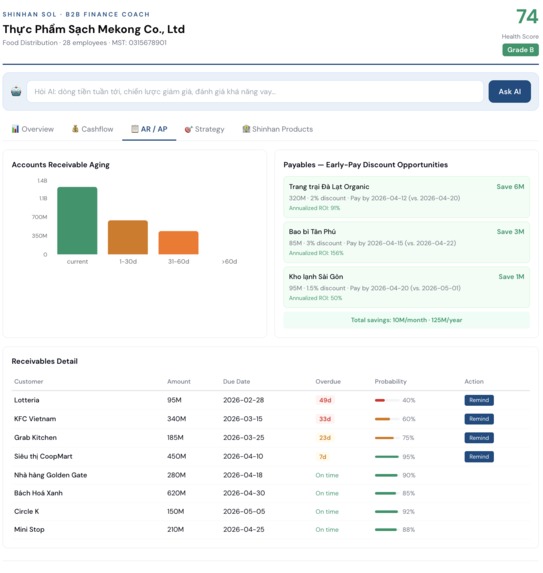The width and height of the screenshot is (543, 573).
Task: Click the 23d overdue badge
Action: pyautogui.click(x=325, y=438)
